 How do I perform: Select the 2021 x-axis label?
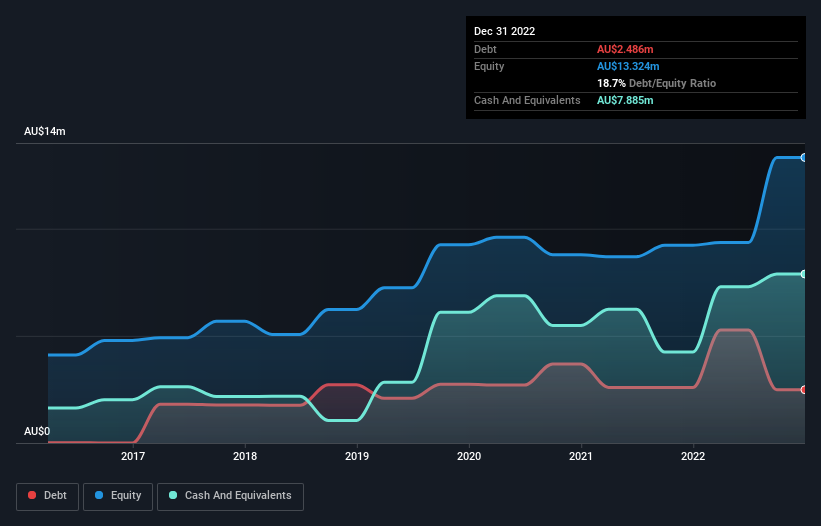pyautogui.click(x=581, y=456)
